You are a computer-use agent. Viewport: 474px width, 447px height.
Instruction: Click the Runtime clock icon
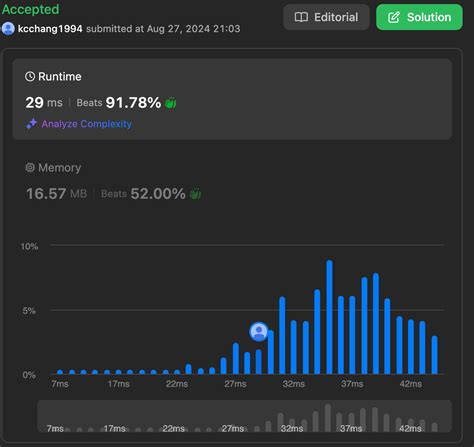tap(30, 76)
